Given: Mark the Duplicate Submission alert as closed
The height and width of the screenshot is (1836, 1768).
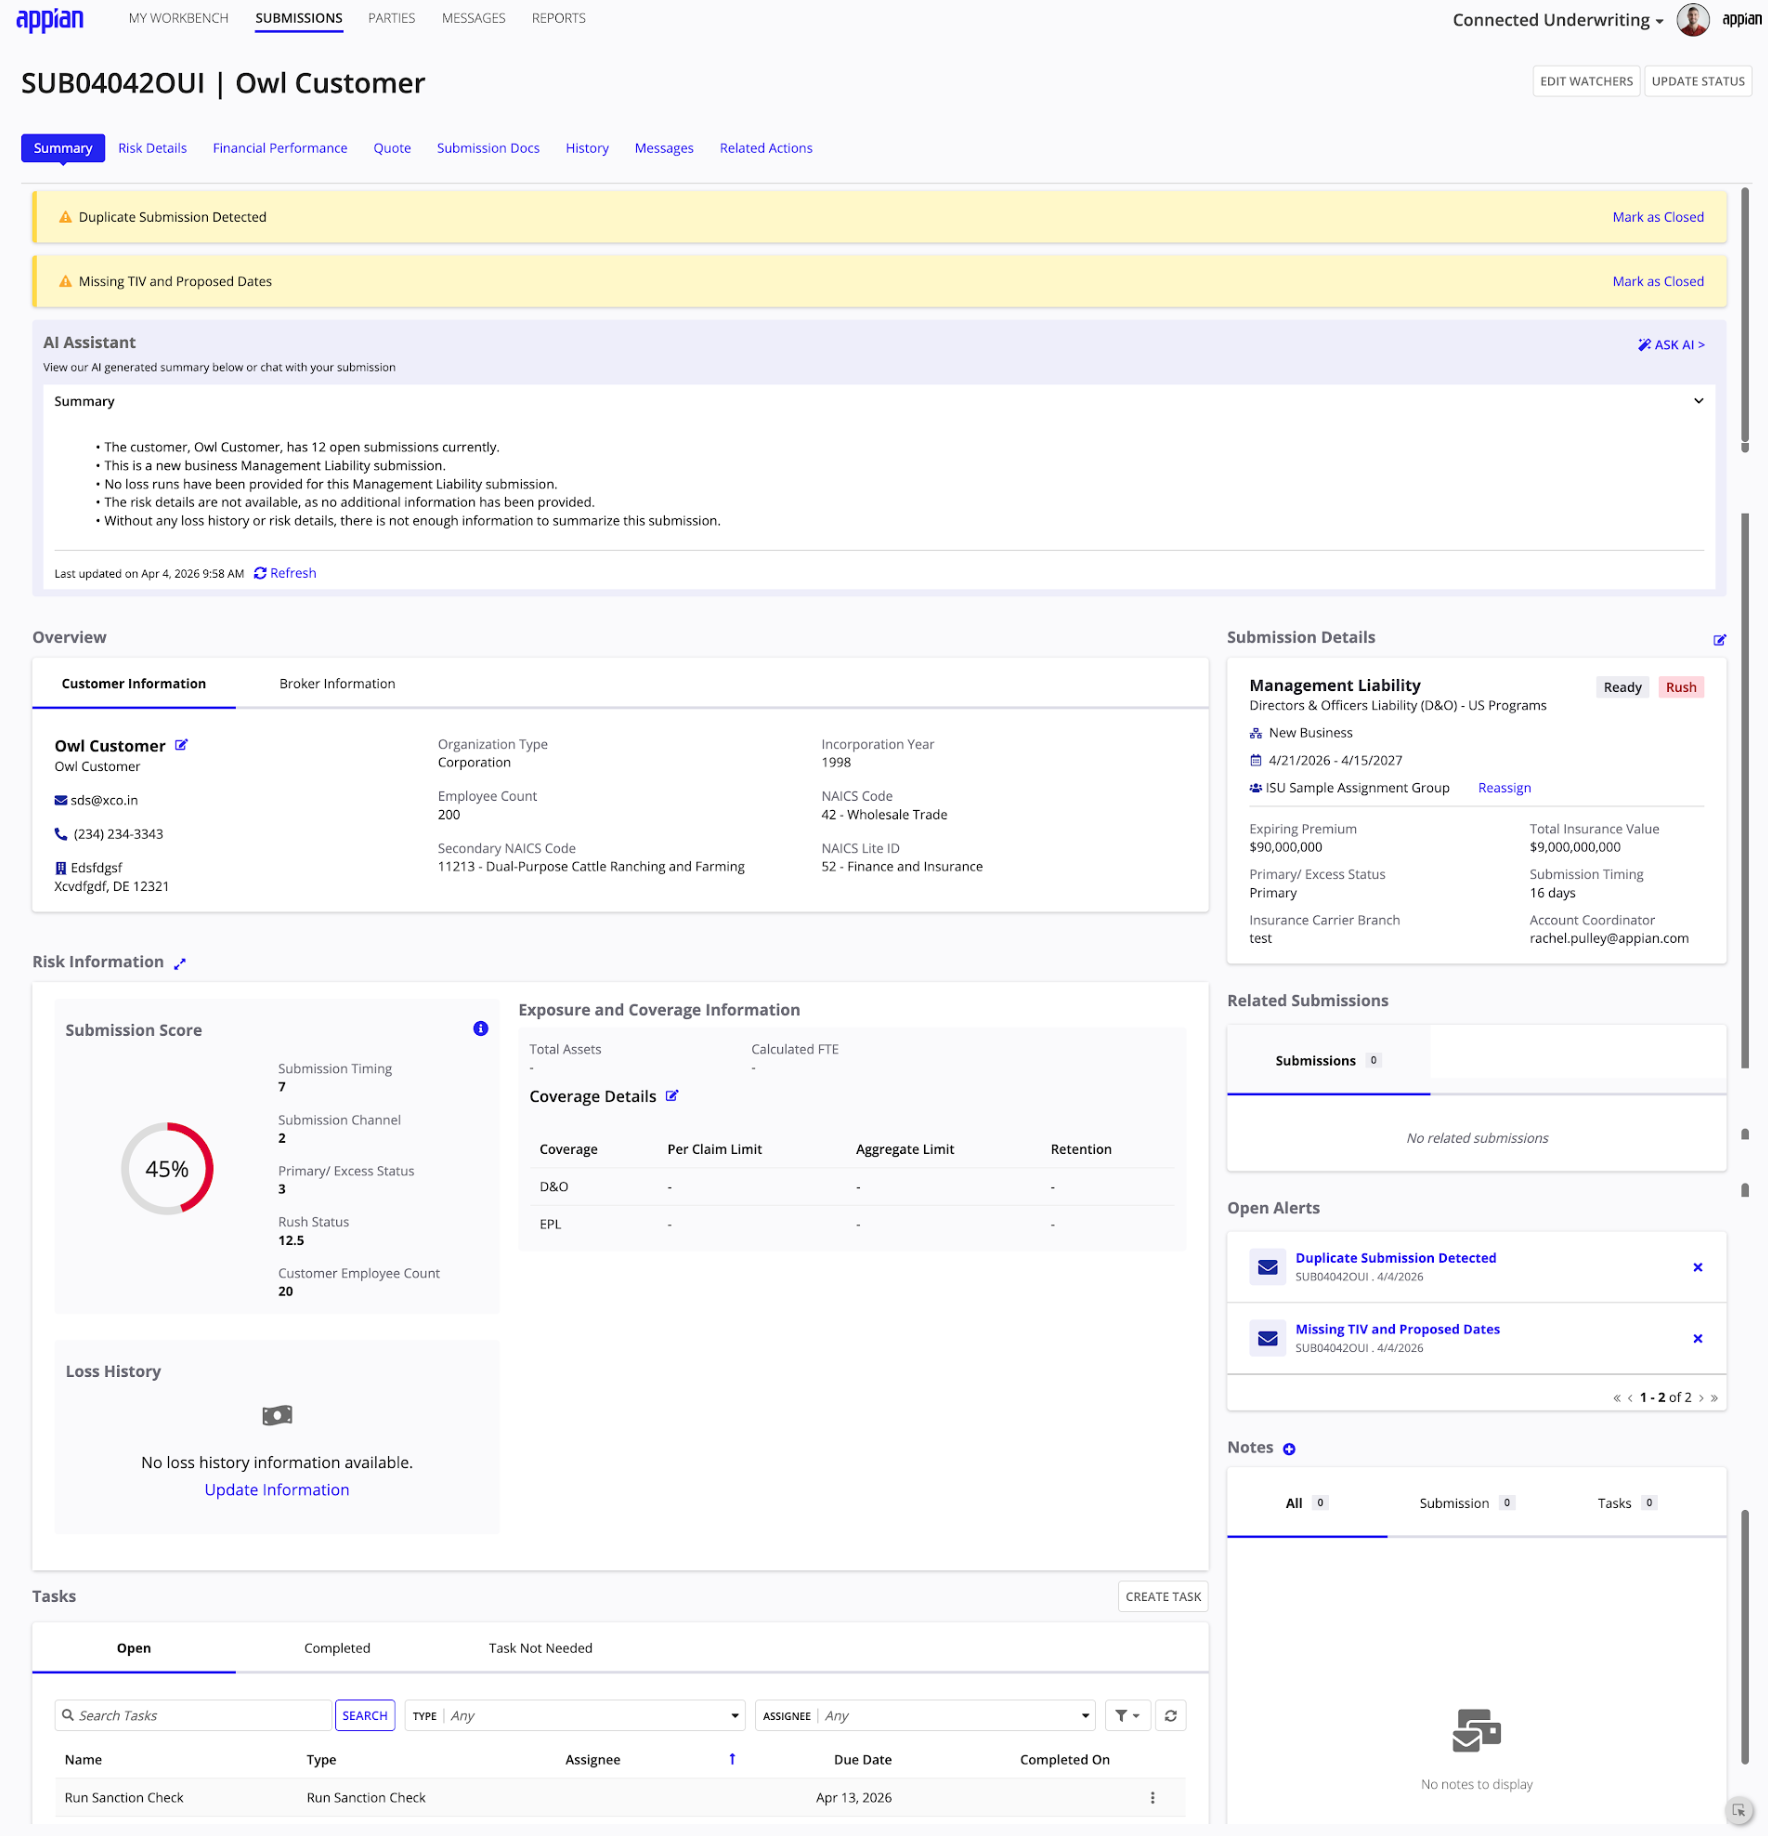Looking at the screenshot, I should tap(1657, 217).
